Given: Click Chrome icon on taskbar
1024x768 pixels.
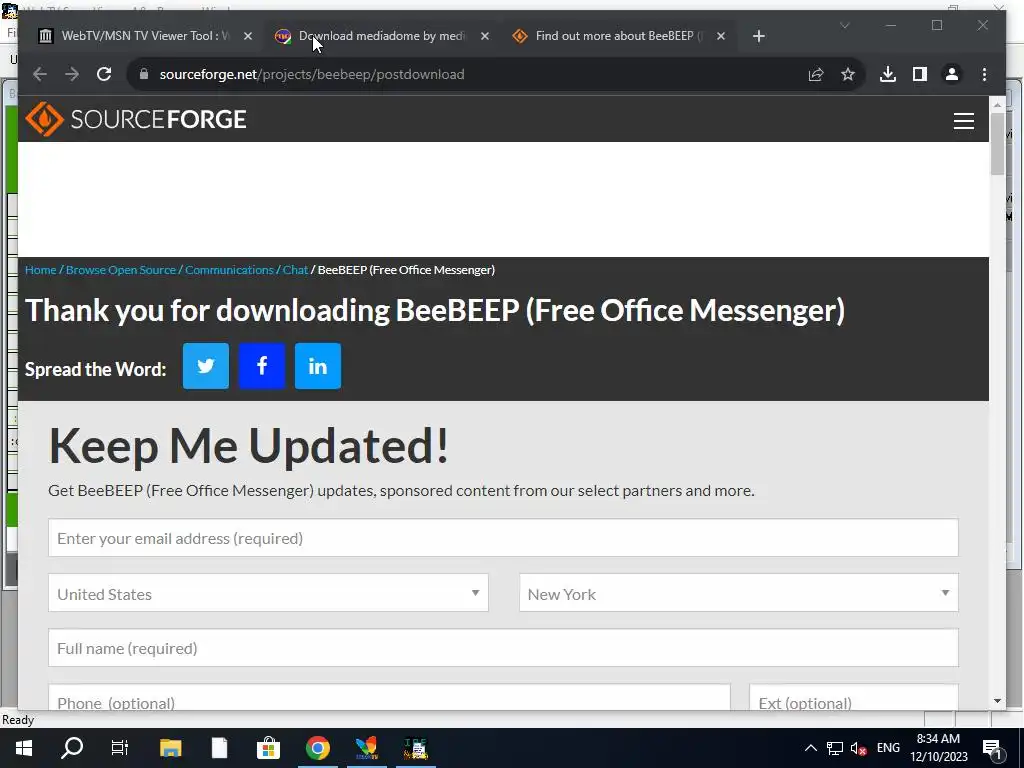Looking at the screenshot, I should point(317,748).
